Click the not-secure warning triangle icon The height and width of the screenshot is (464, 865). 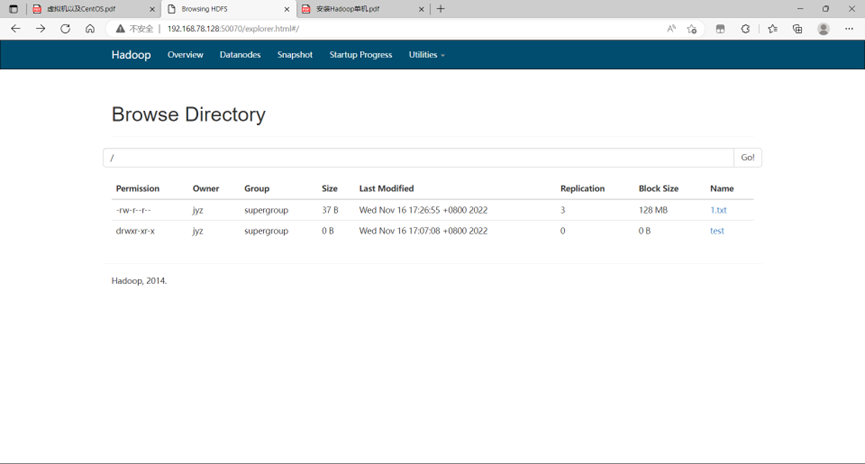[120, 29]
